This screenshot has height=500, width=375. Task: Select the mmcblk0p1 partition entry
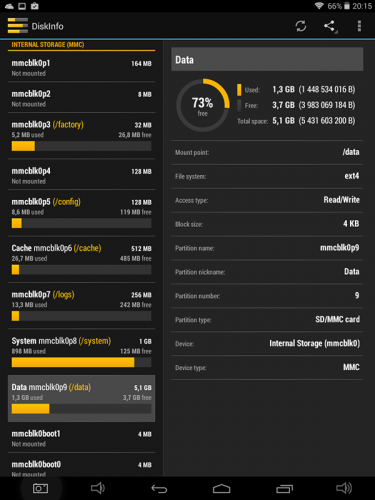point(81,68)
